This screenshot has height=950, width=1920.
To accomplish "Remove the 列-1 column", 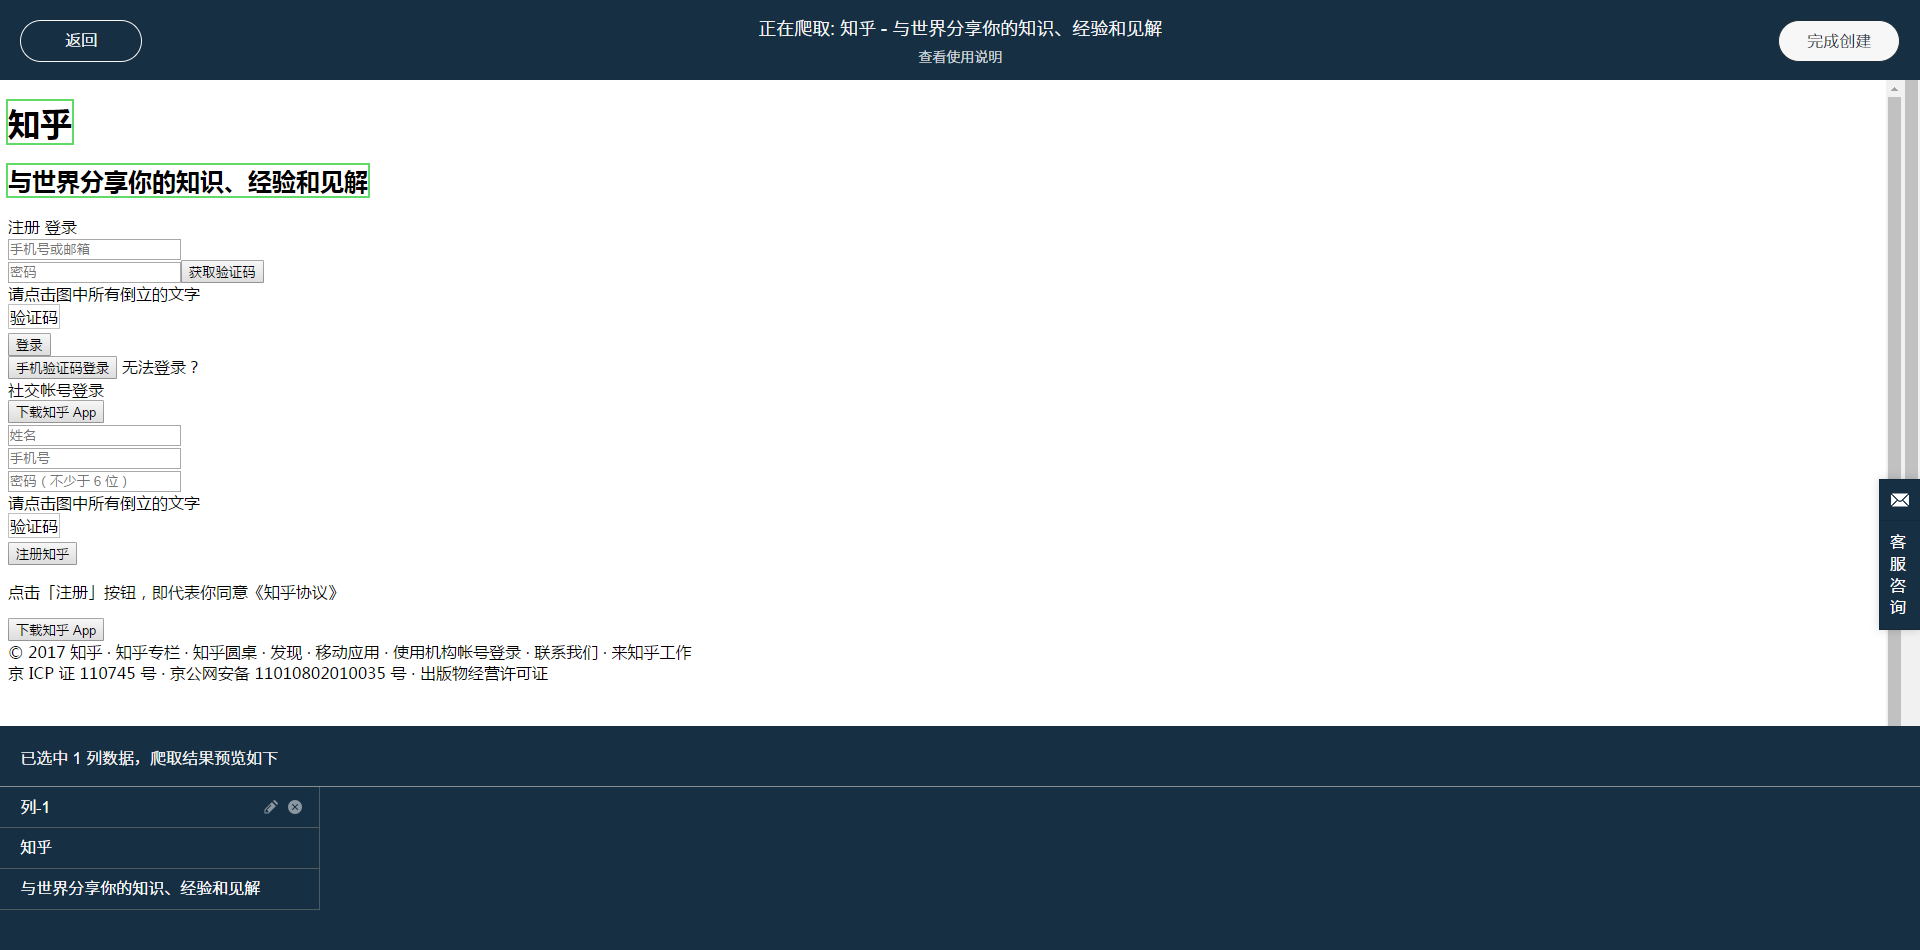I will click(295, 807).
